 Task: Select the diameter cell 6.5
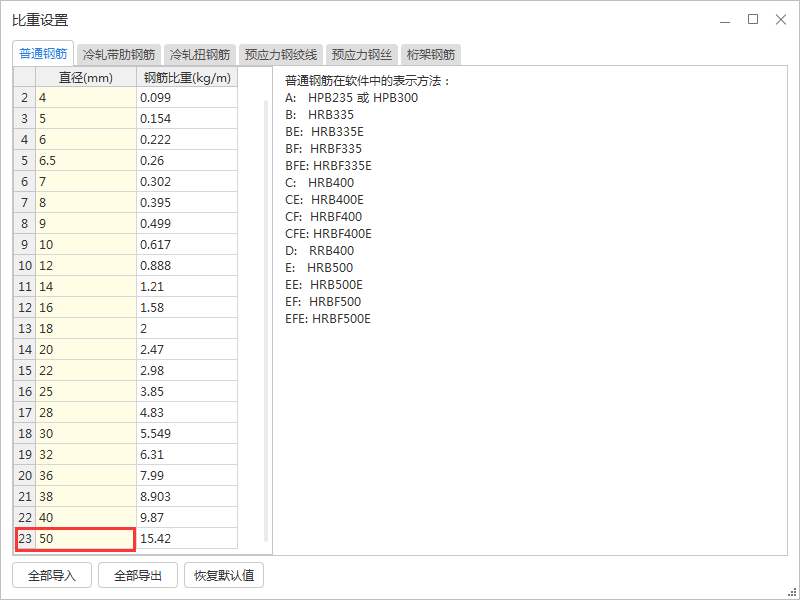(x=86, y=161)
